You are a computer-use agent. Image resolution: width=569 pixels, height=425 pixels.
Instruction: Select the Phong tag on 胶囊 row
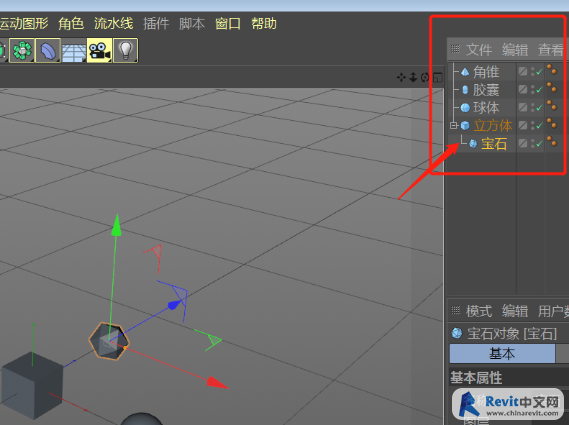click(552, 87)
